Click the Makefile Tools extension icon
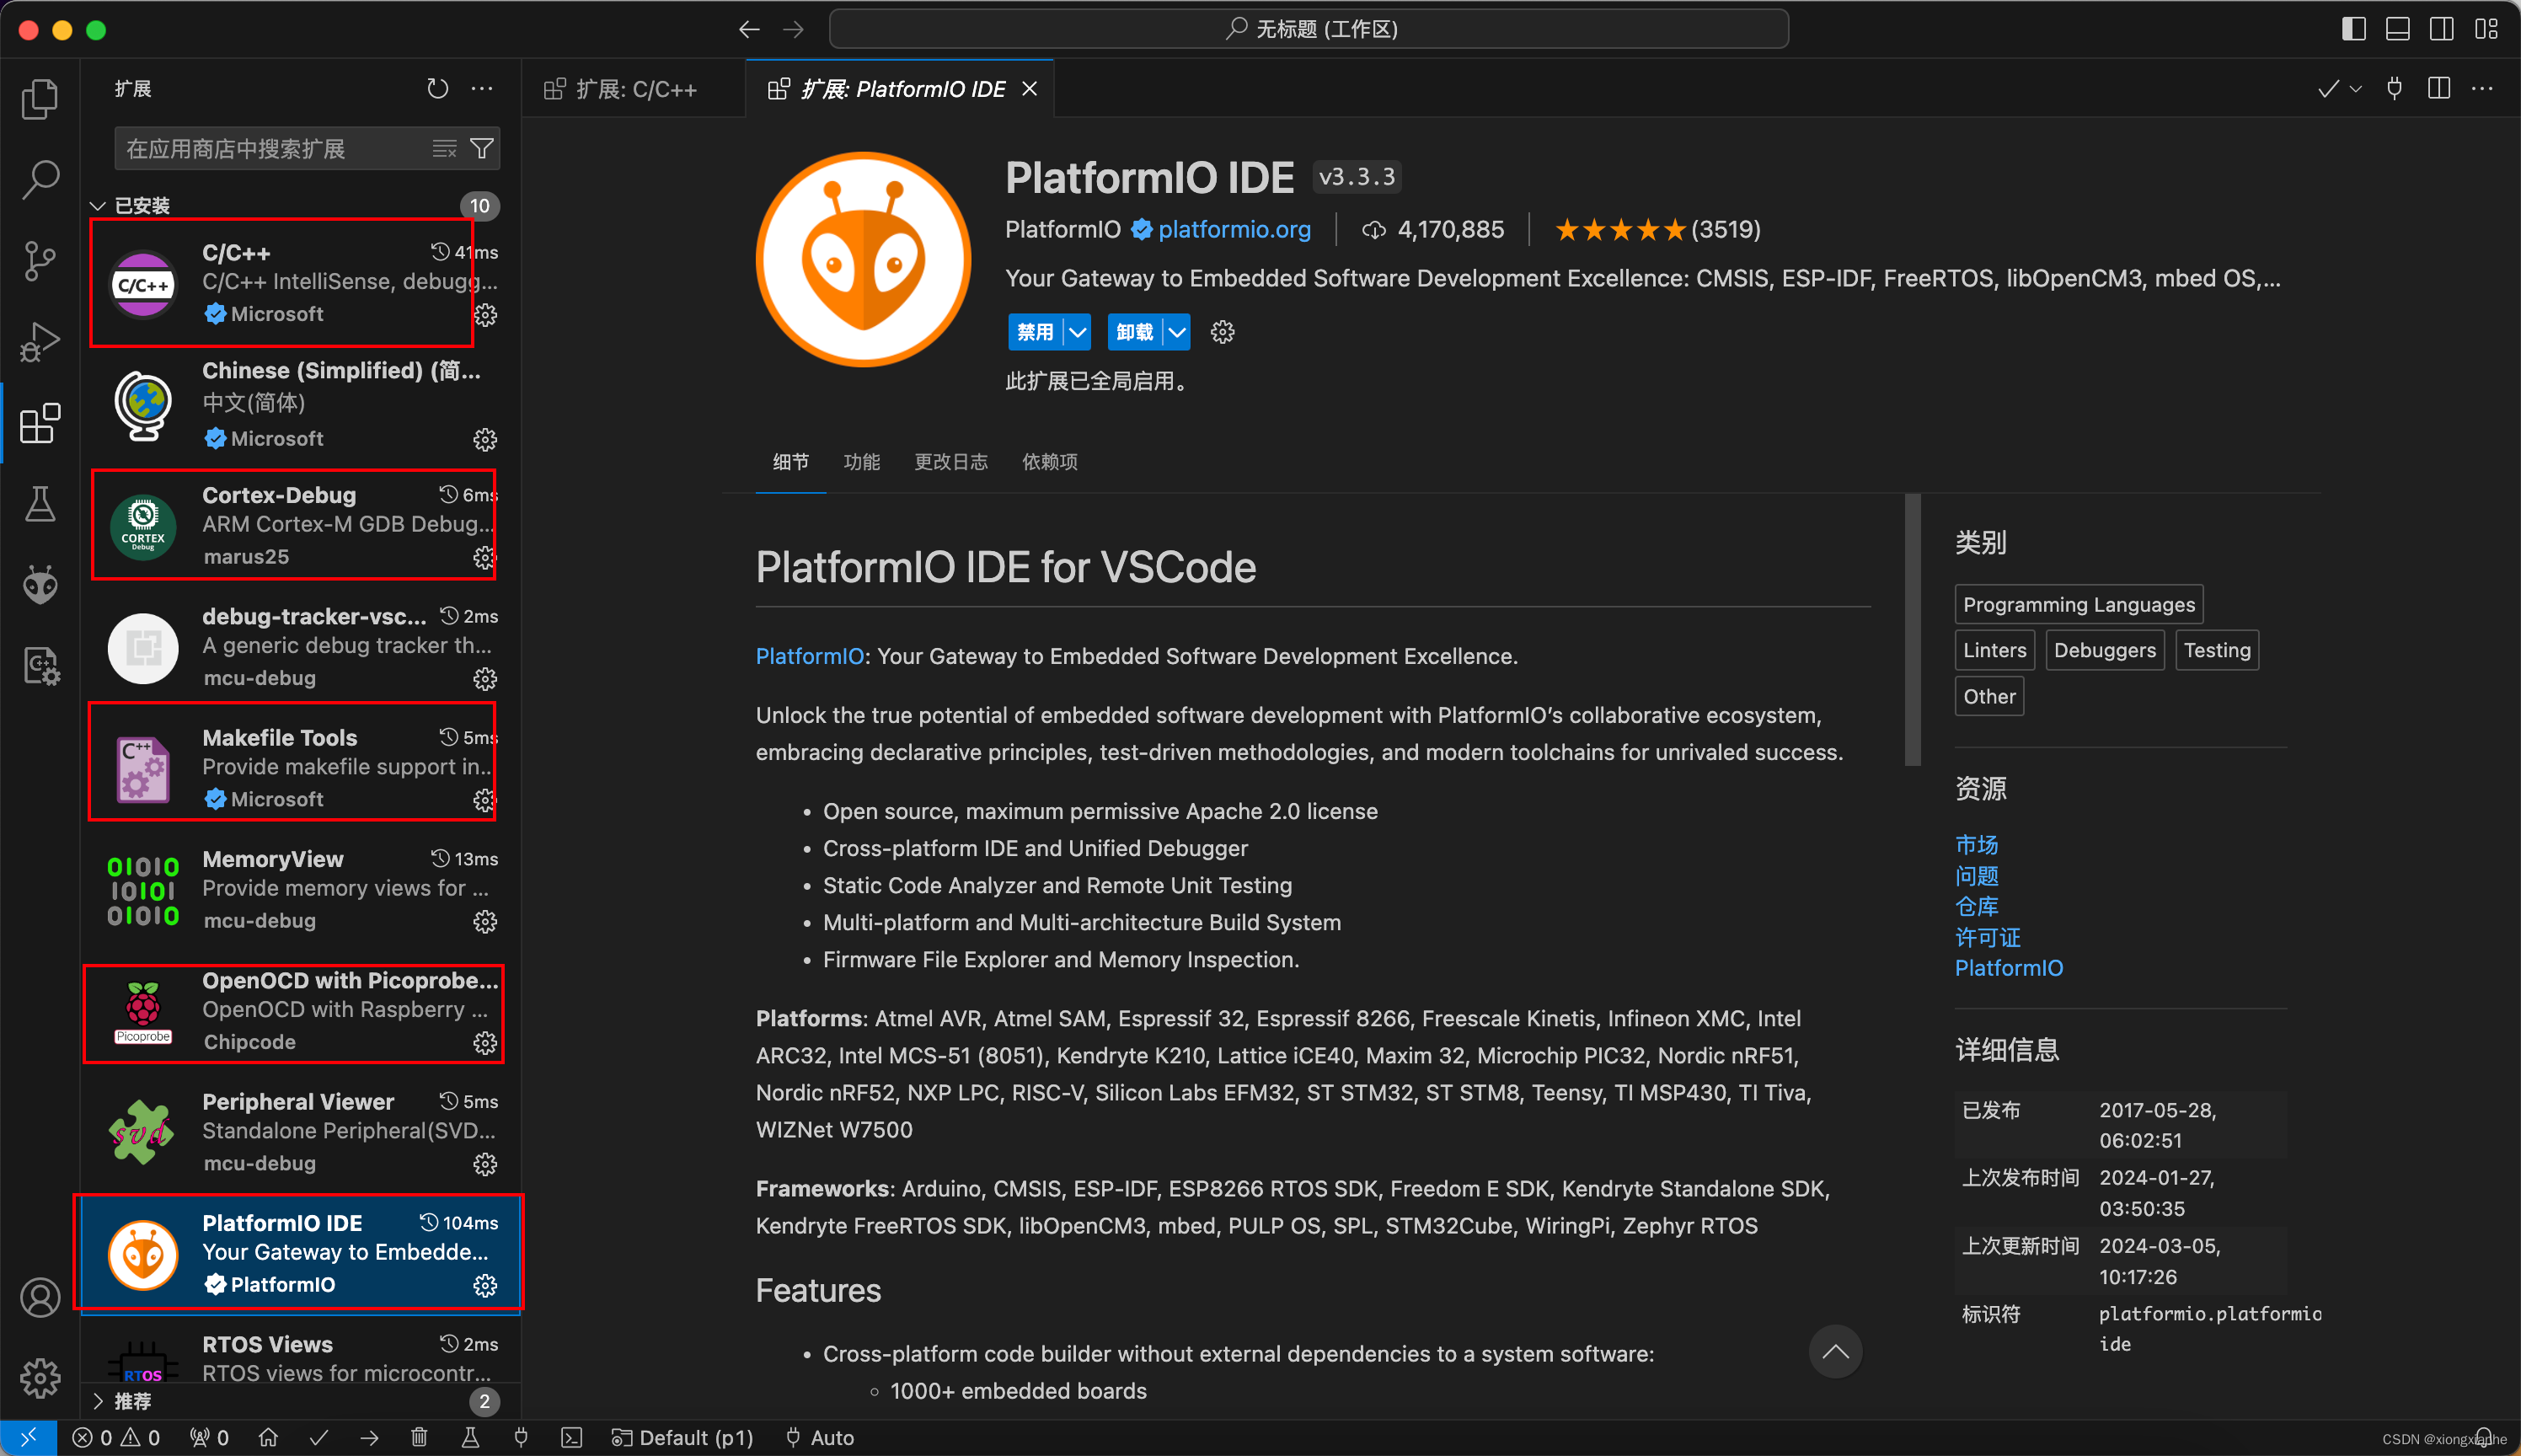 [142, 766]
